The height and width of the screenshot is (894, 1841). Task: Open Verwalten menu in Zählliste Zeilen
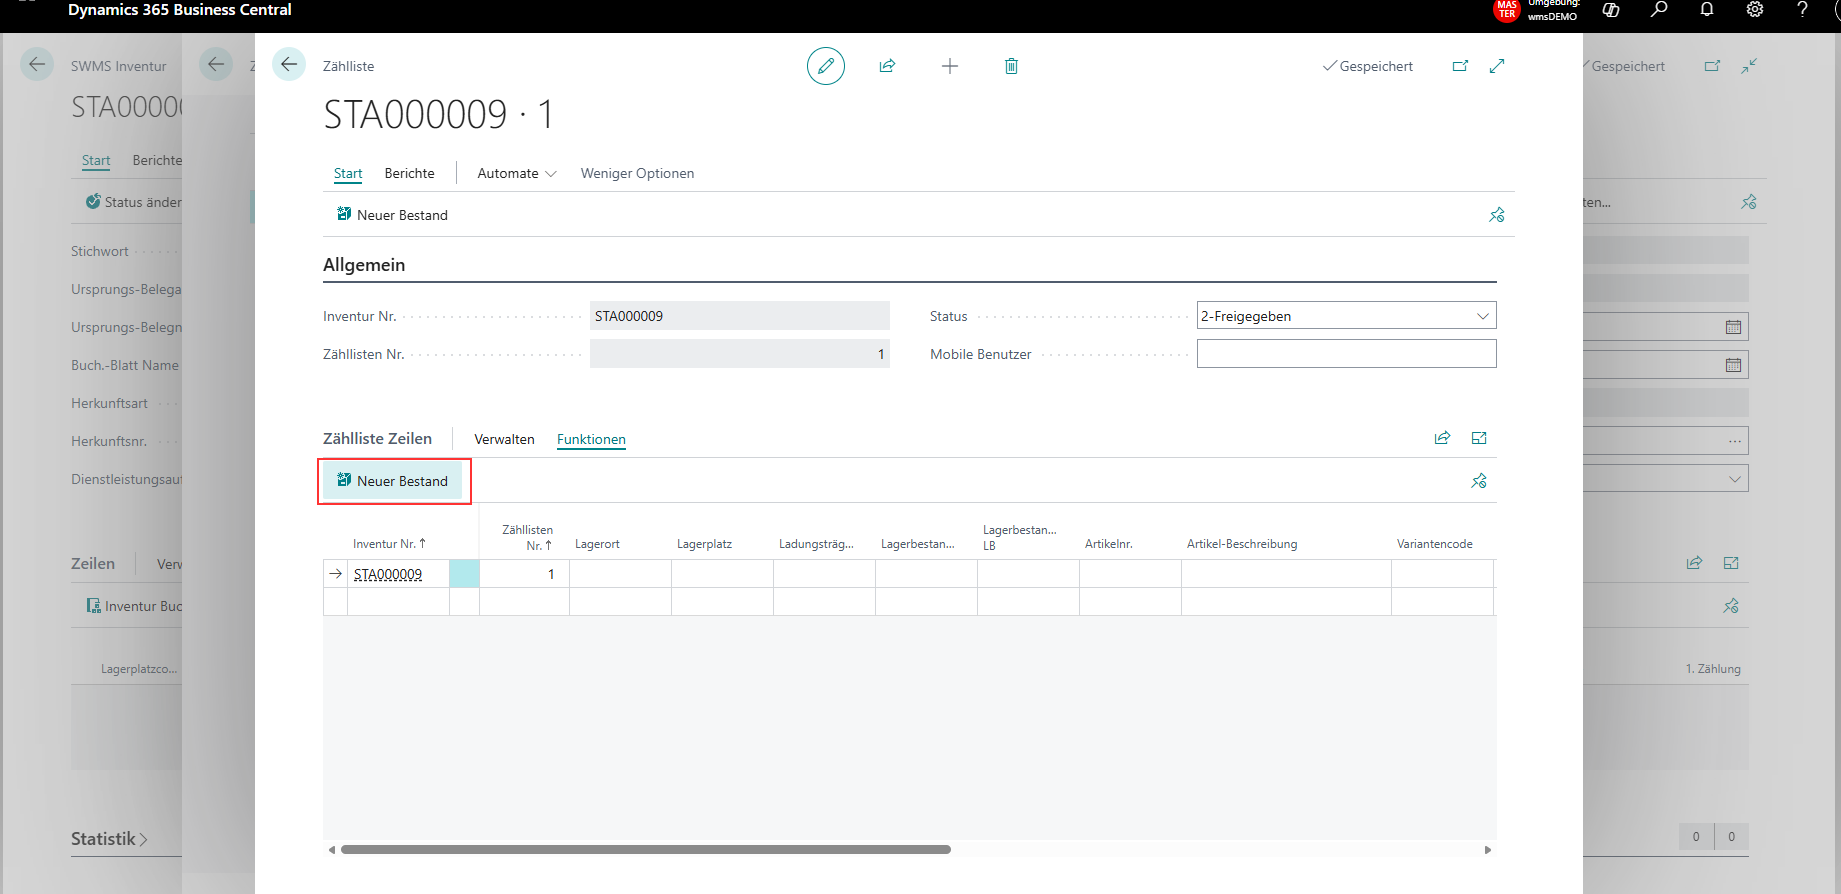(504, 439)
